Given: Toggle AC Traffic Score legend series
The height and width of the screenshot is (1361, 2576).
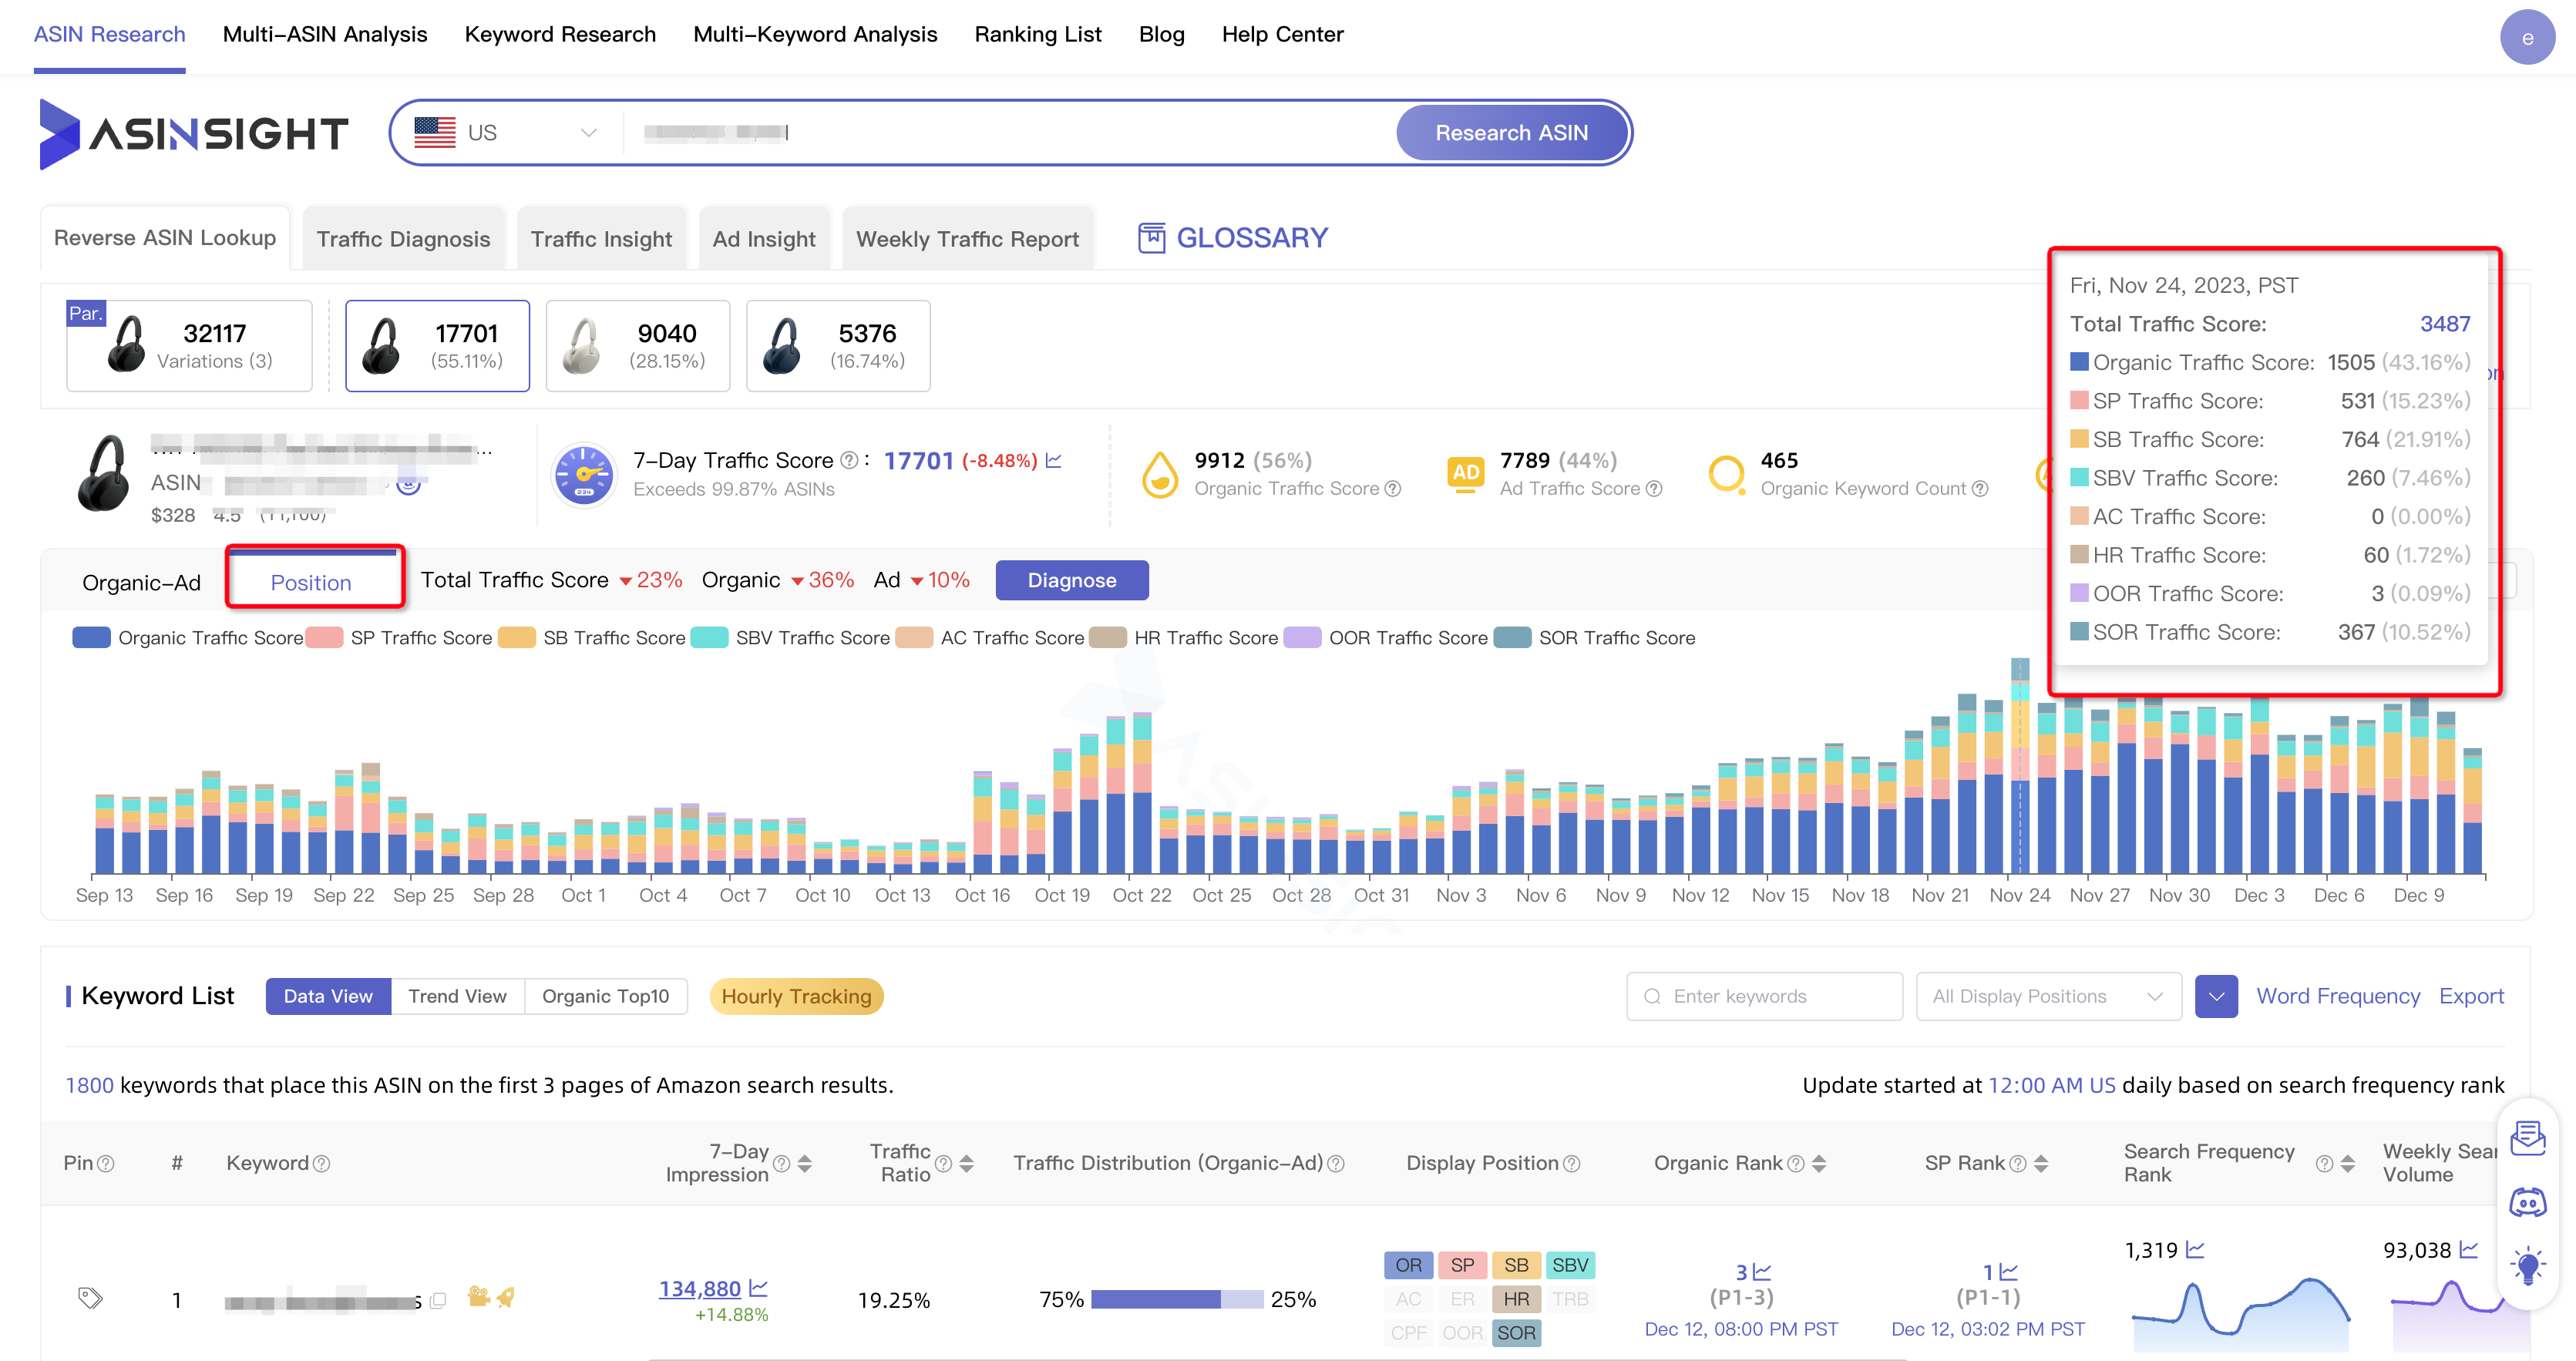Looking at the screenshot, I should tap(990, 638).
